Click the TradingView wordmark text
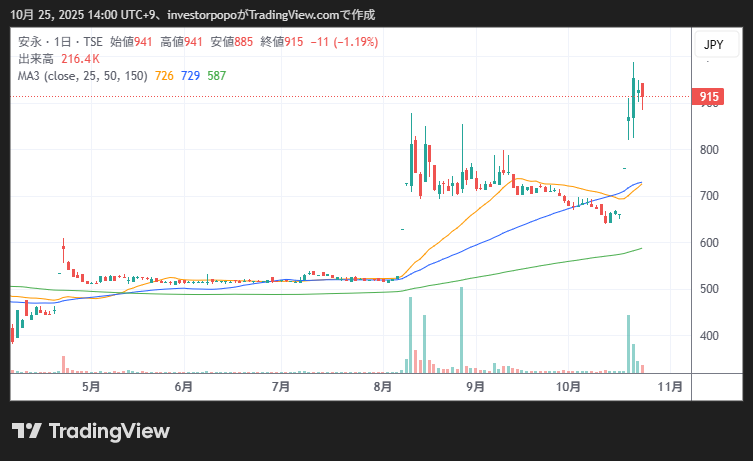The image size is (753, 461). pyautogui.click(x=109, y=431)
